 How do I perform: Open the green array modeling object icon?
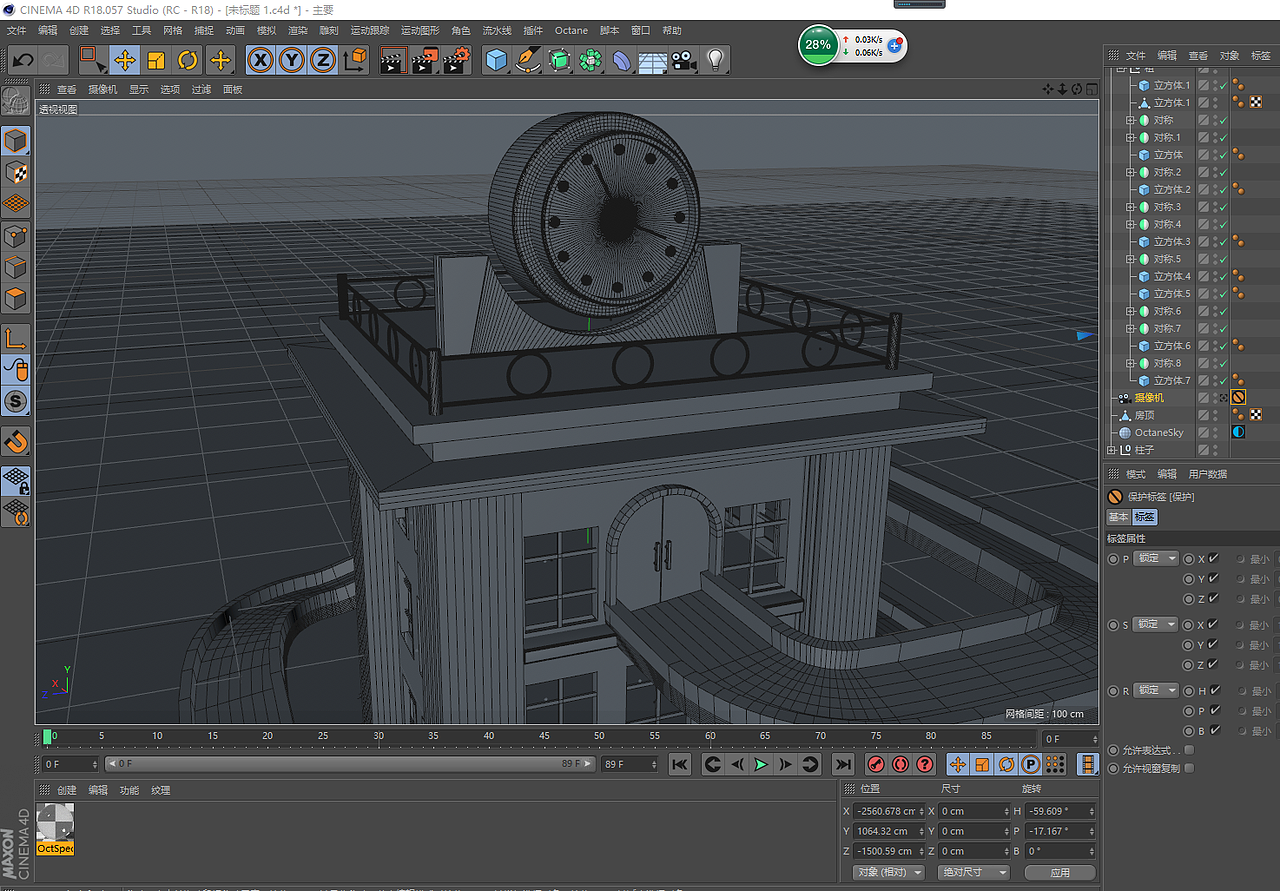coord(590,60)
